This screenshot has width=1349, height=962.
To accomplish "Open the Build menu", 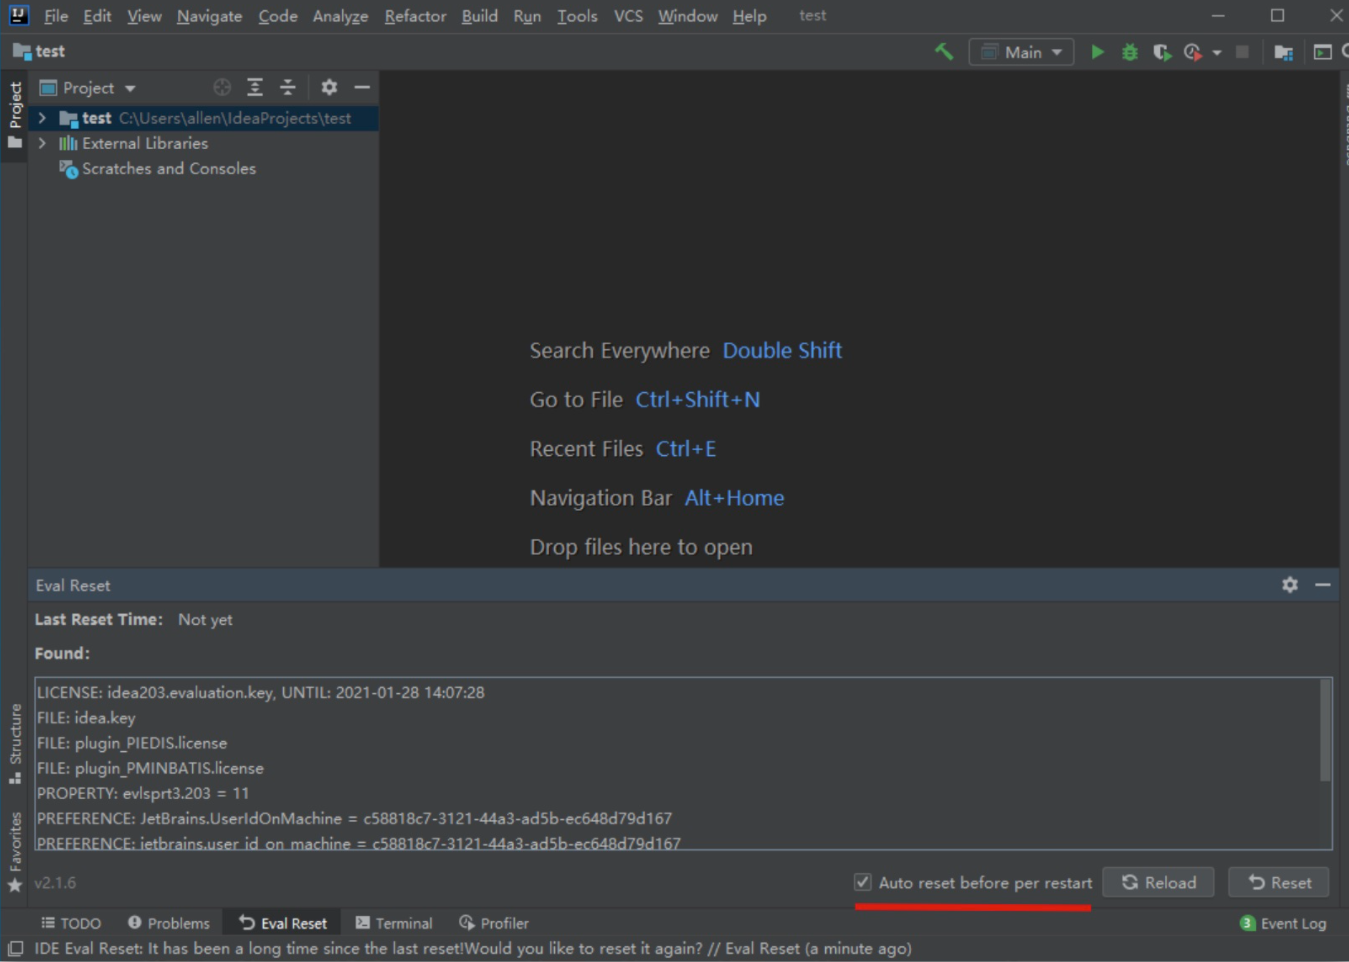I will [479, 16].
